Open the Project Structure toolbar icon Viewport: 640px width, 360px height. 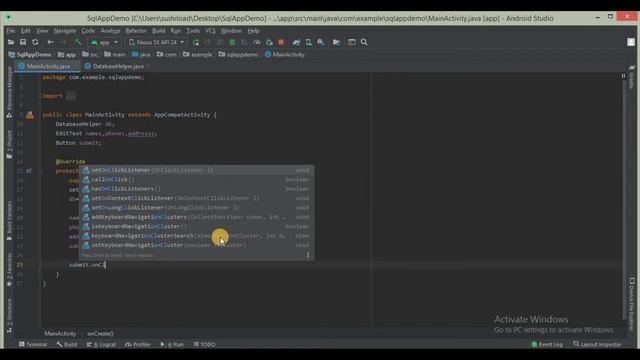[x=336, y=42]
